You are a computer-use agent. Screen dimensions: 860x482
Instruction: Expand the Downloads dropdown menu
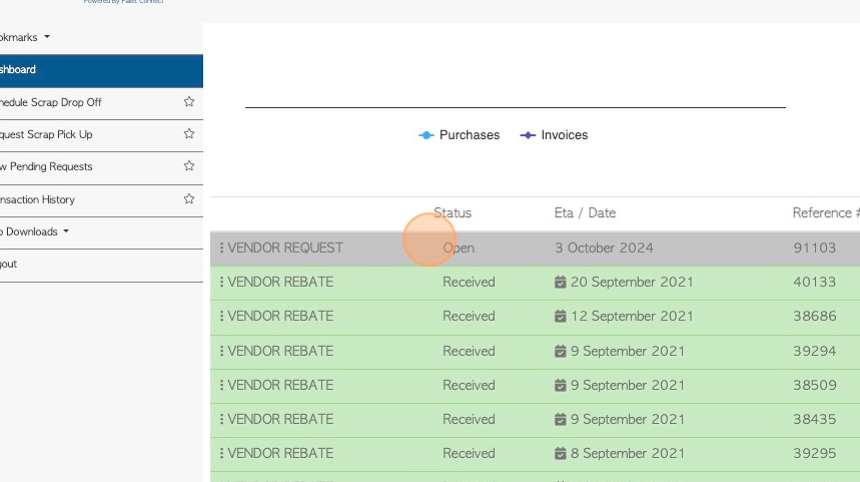[x=35, y=231]
